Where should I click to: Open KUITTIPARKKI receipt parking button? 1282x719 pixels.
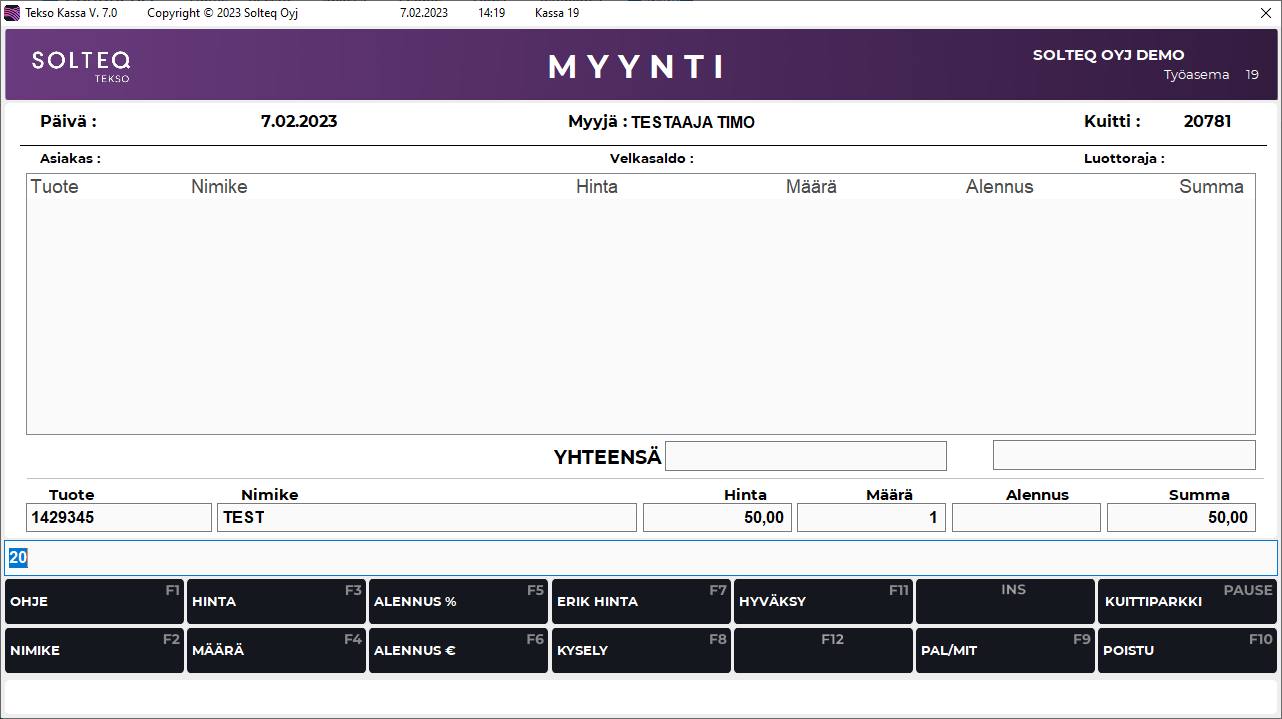click(x=1187, y=601)
